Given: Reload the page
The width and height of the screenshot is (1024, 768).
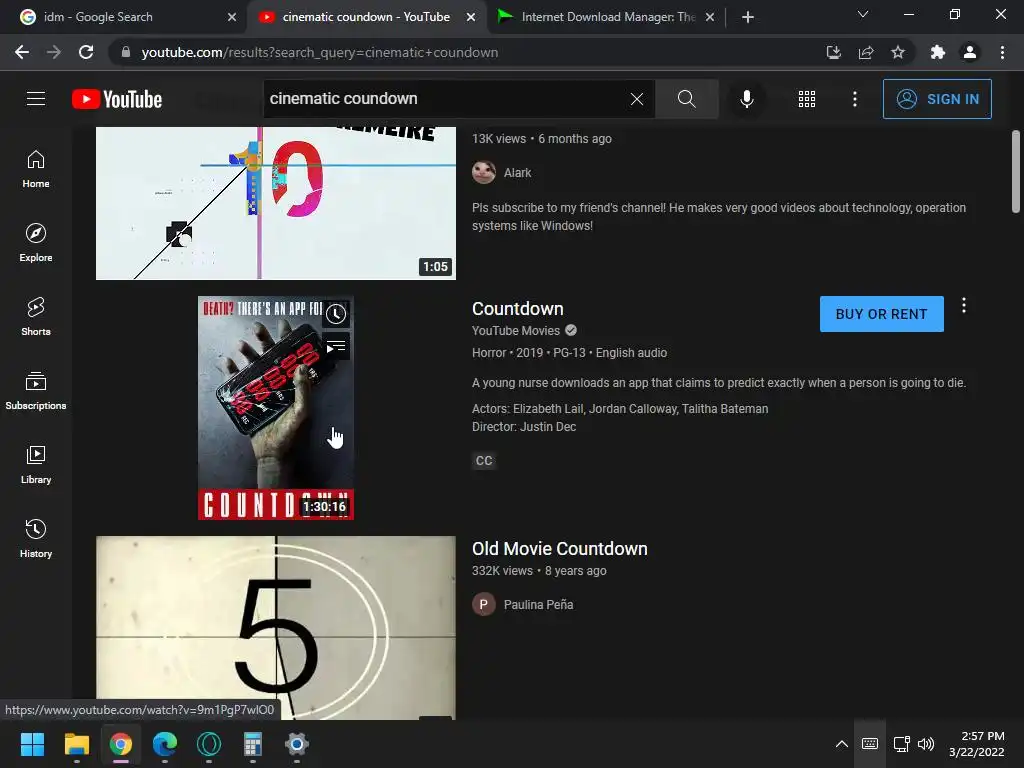Looking at the screenshot, I should 86,52.
